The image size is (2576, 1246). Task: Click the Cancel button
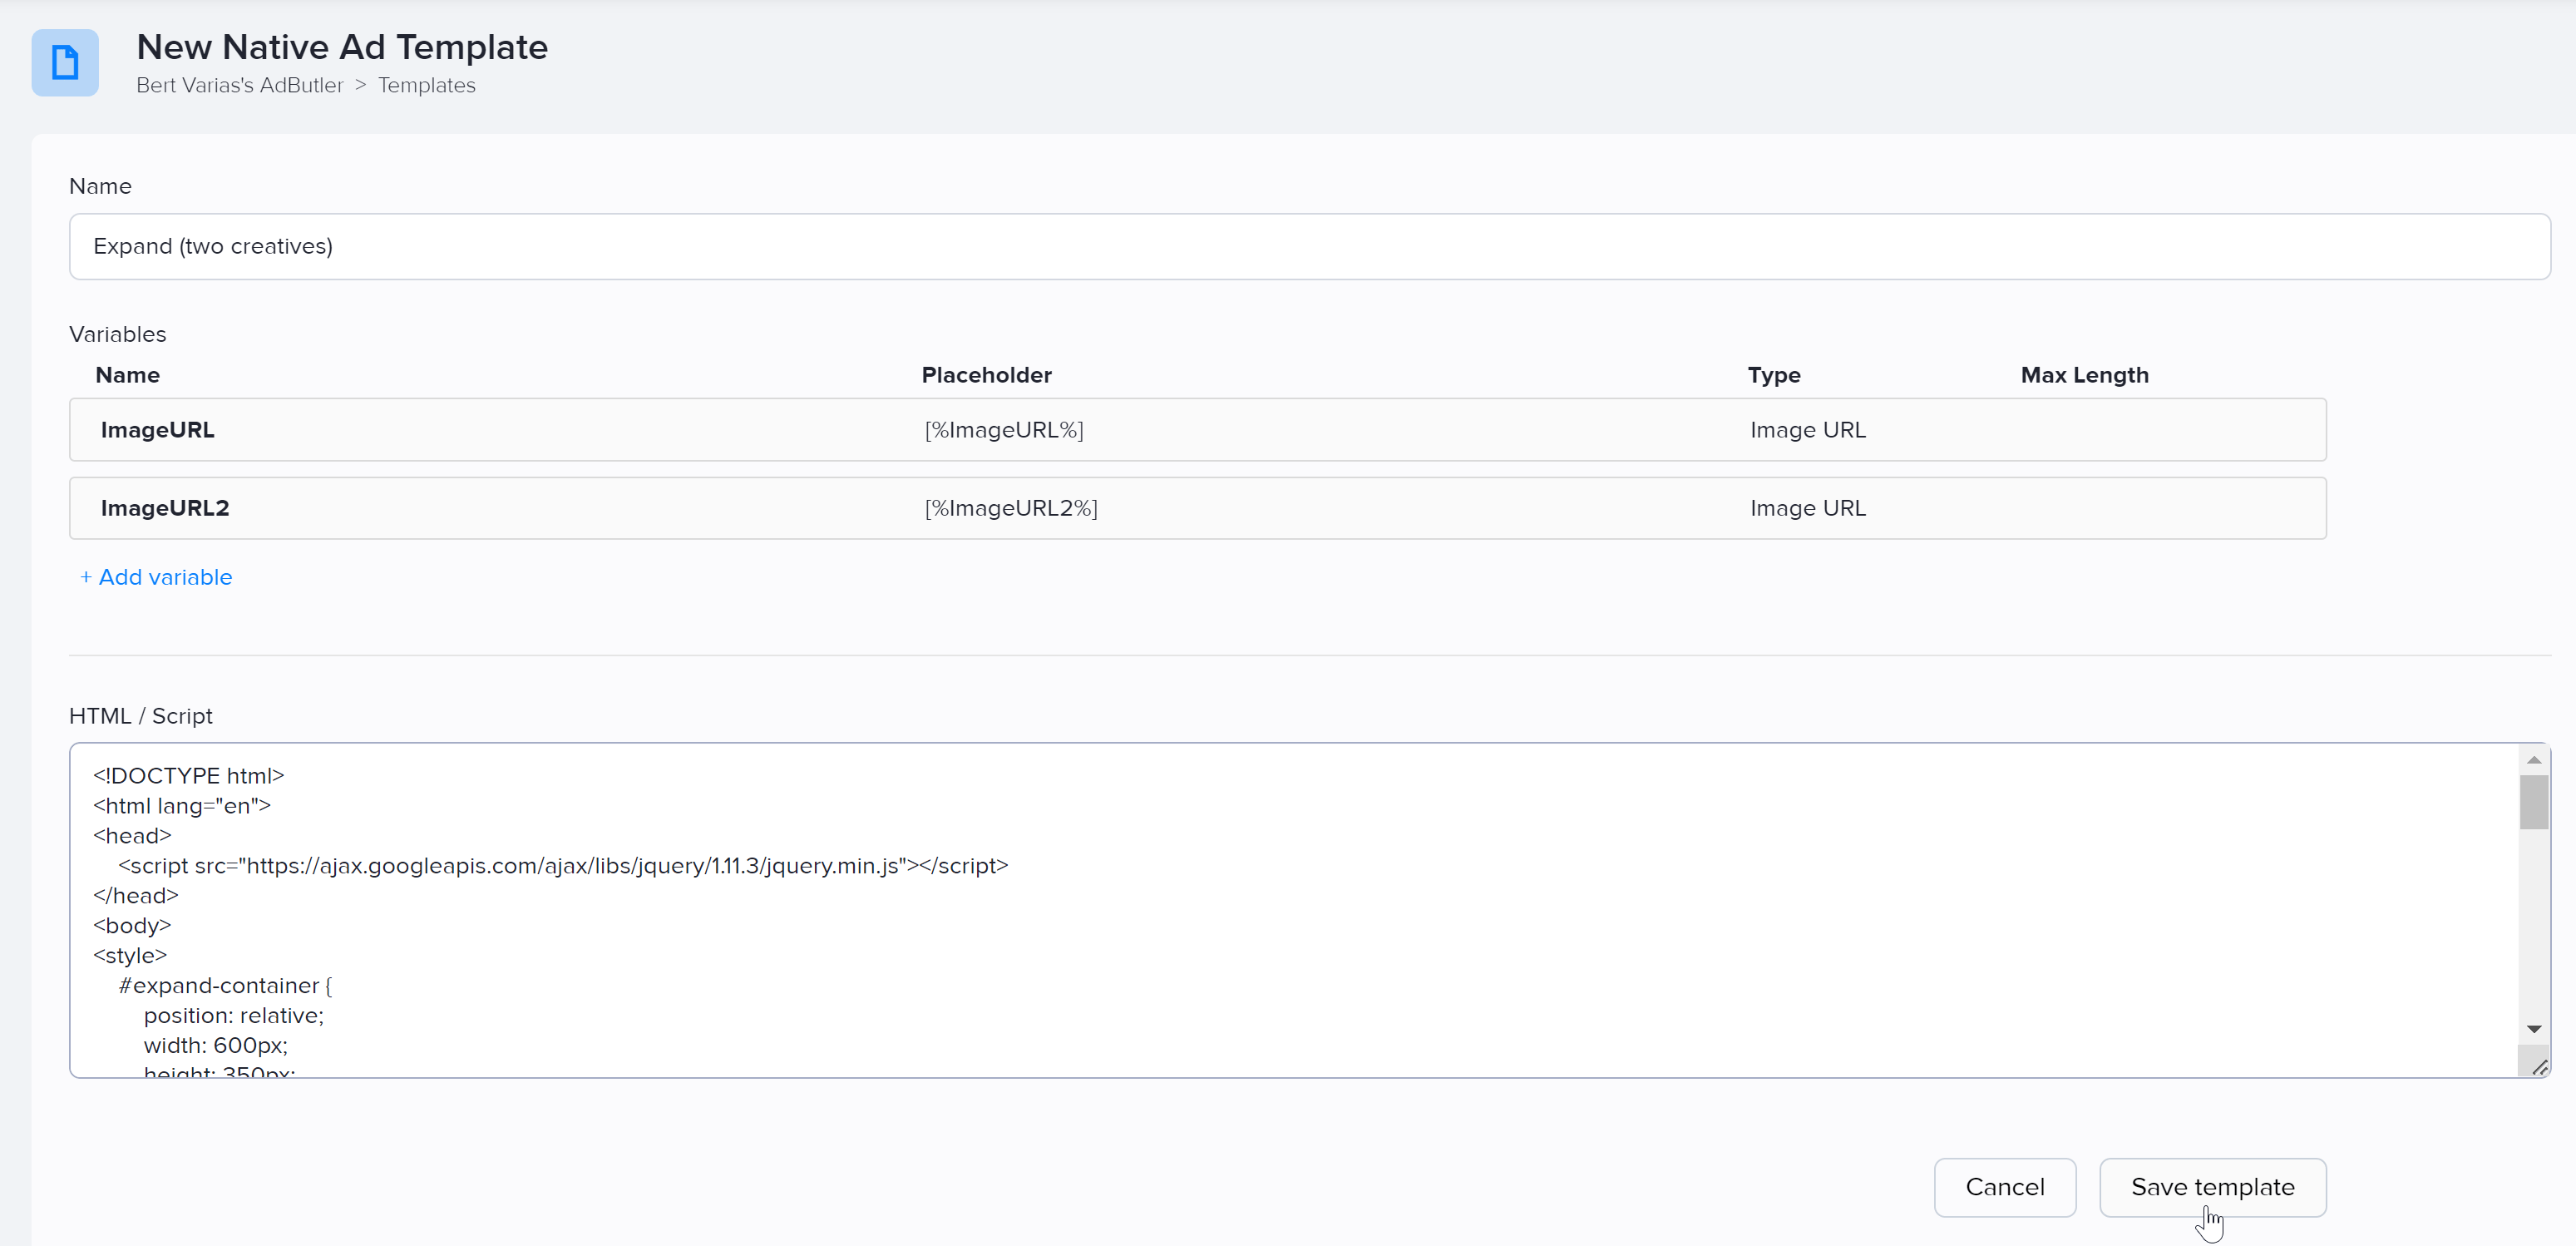pyautogui.click(x=2004, y=1187)
